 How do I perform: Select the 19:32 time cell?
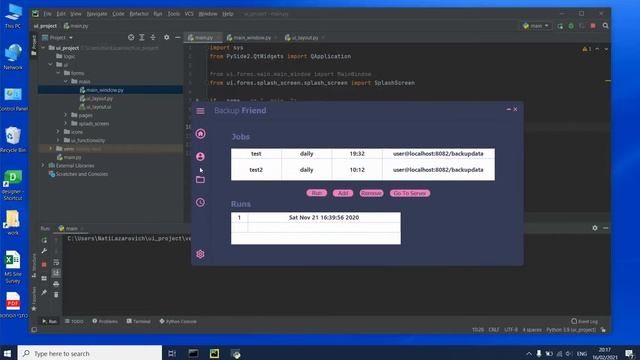point(357,153)
